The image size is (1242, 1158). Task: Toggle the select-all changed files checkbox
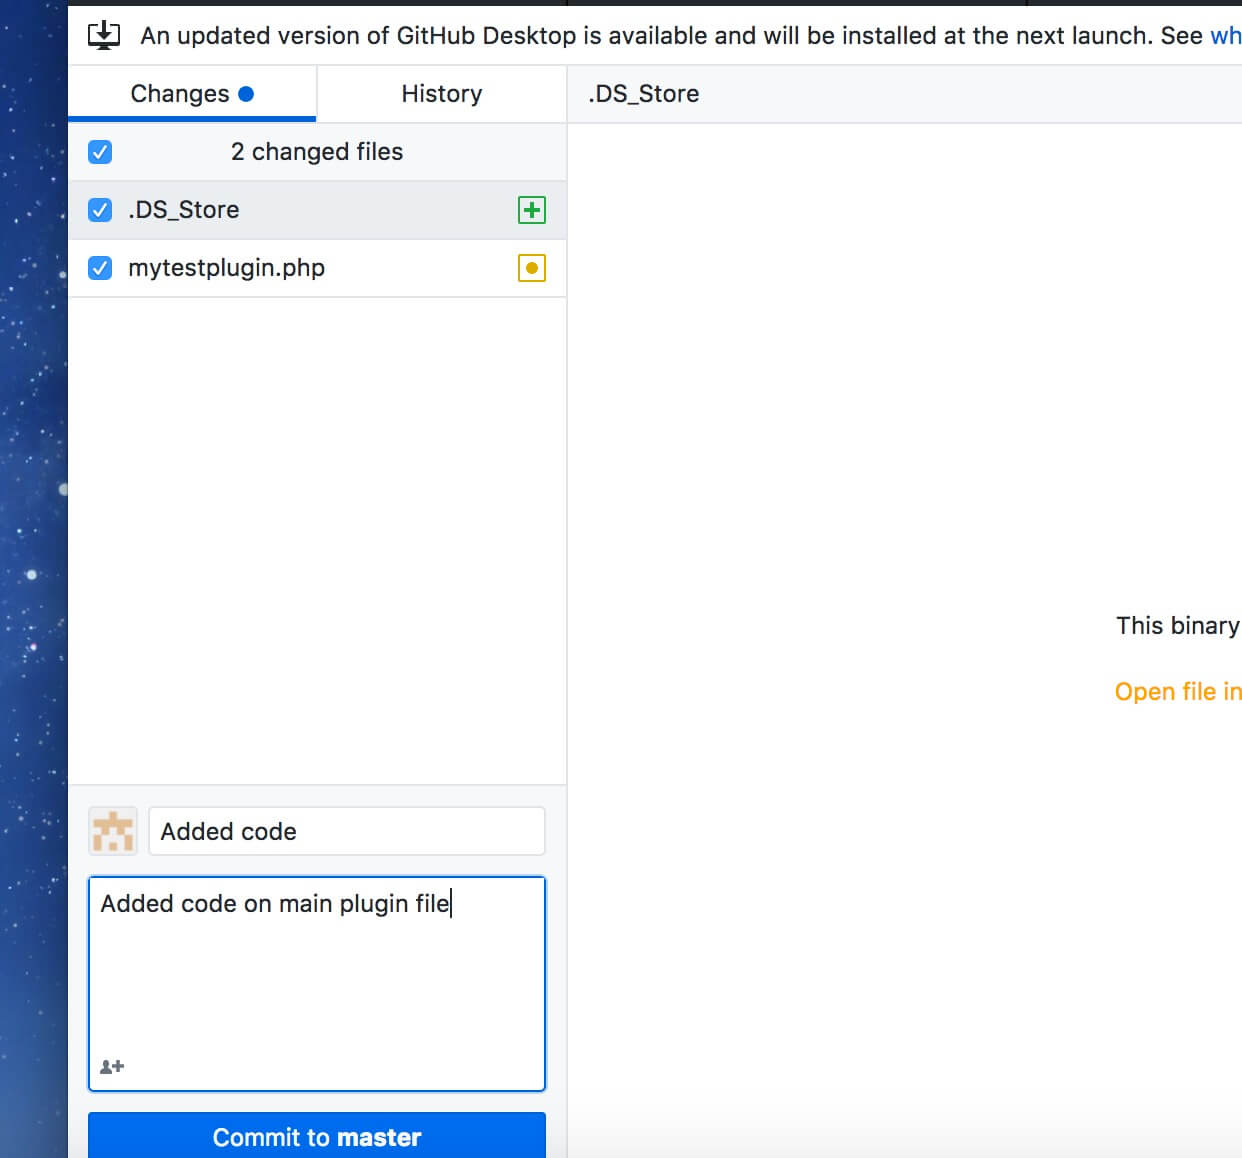100,152
